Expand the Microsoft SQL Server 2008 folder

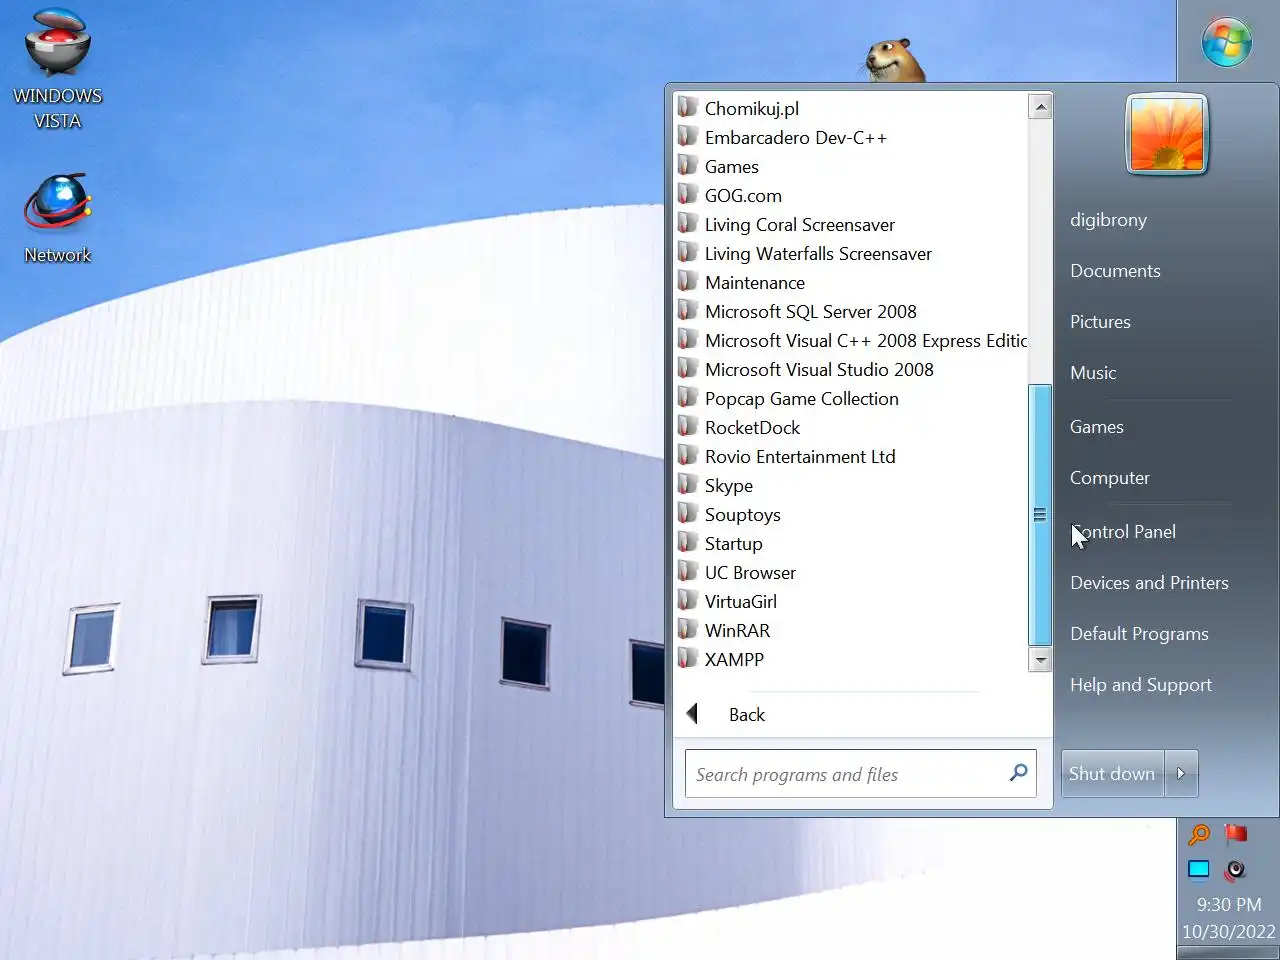point(851,311)
